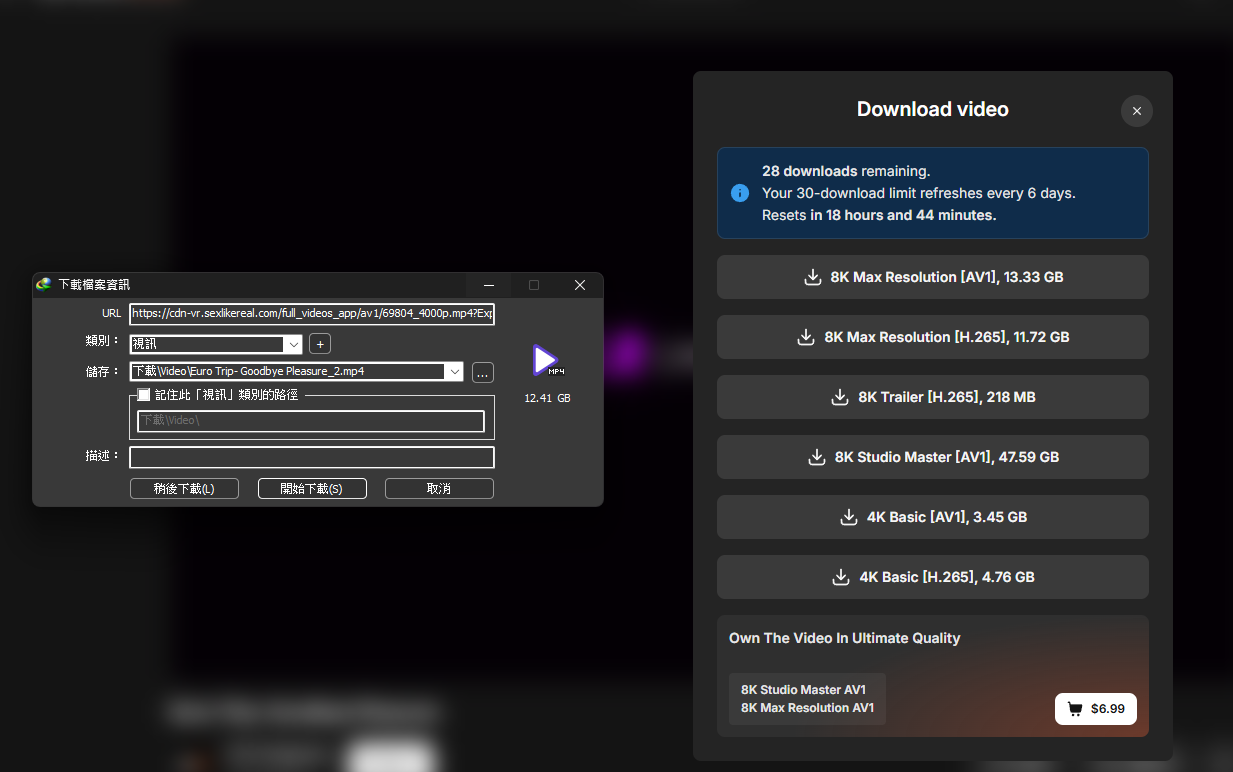Click the $6.99 purchase button
Viewport: 1233px width, 772px height.
1096,709
